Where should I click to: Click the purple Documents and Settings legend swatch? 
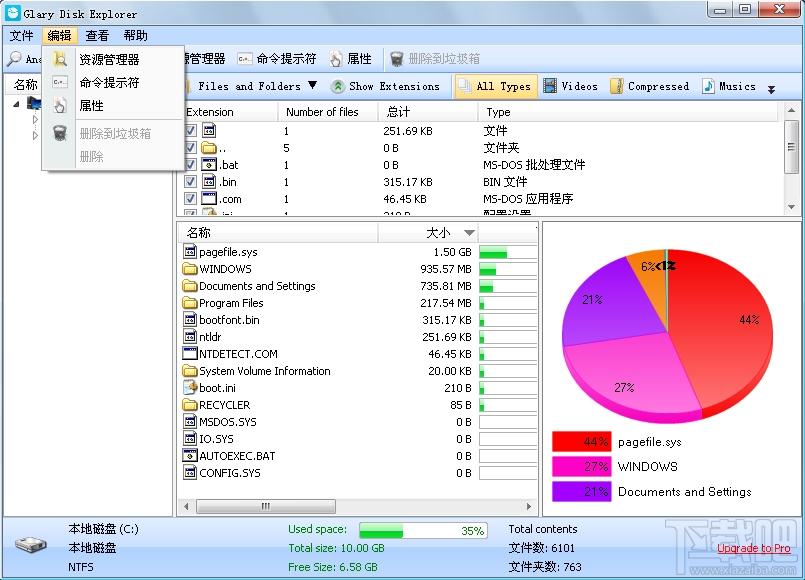tap(582, 491)
